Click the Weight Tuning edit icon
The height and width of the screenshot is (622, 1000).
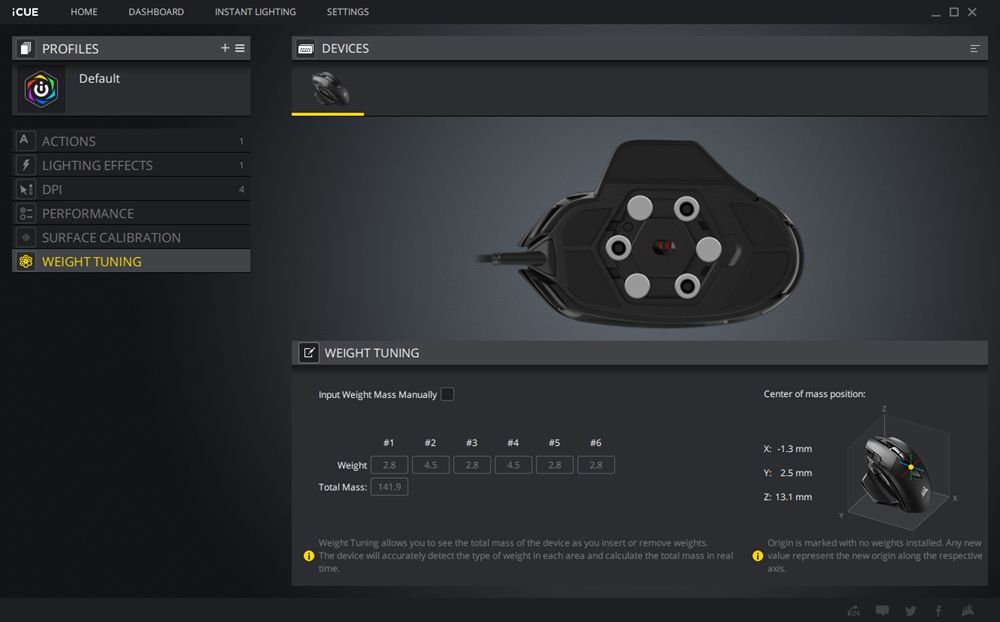tap(309, 353)
